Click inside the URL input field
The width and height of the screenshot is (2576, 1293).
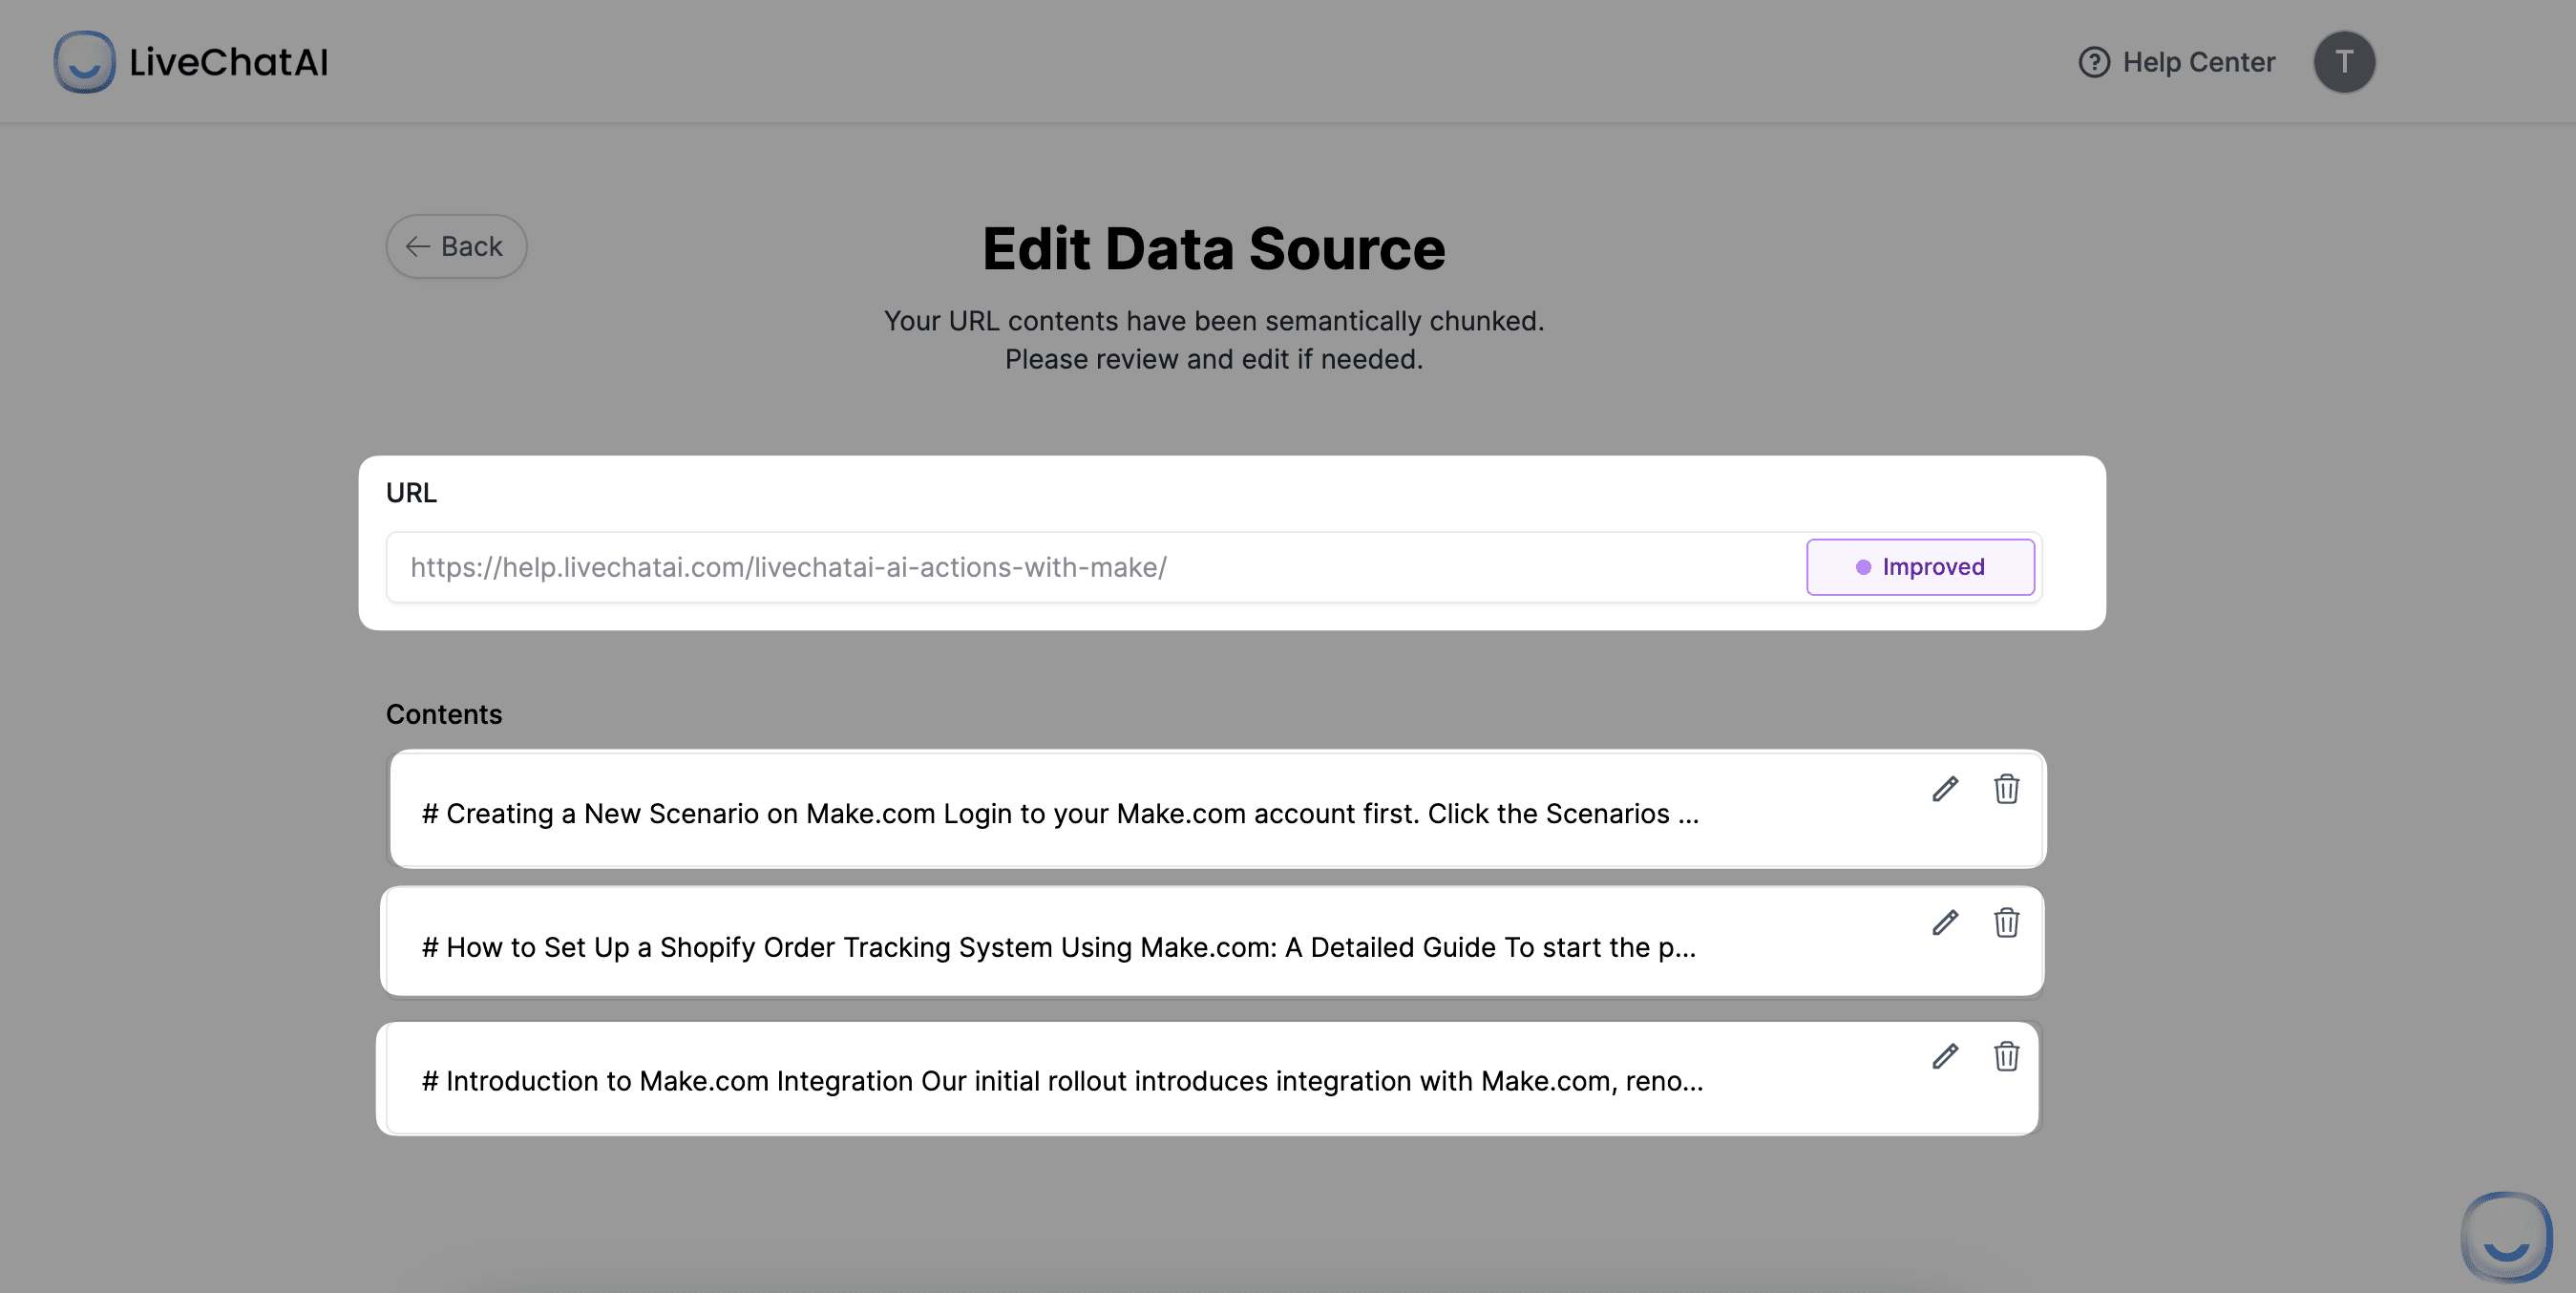pos(1000,566)
